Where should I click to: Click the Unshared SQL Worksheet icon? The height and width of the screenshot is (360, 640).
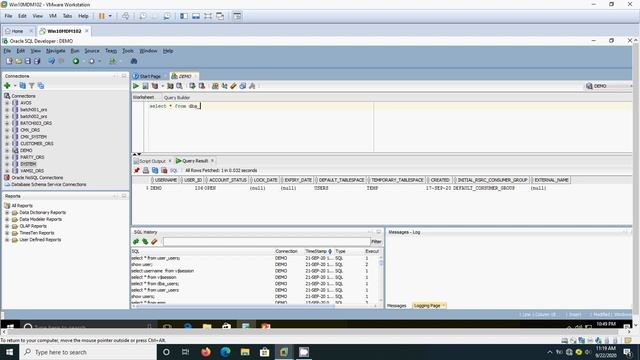pos(215,86)
